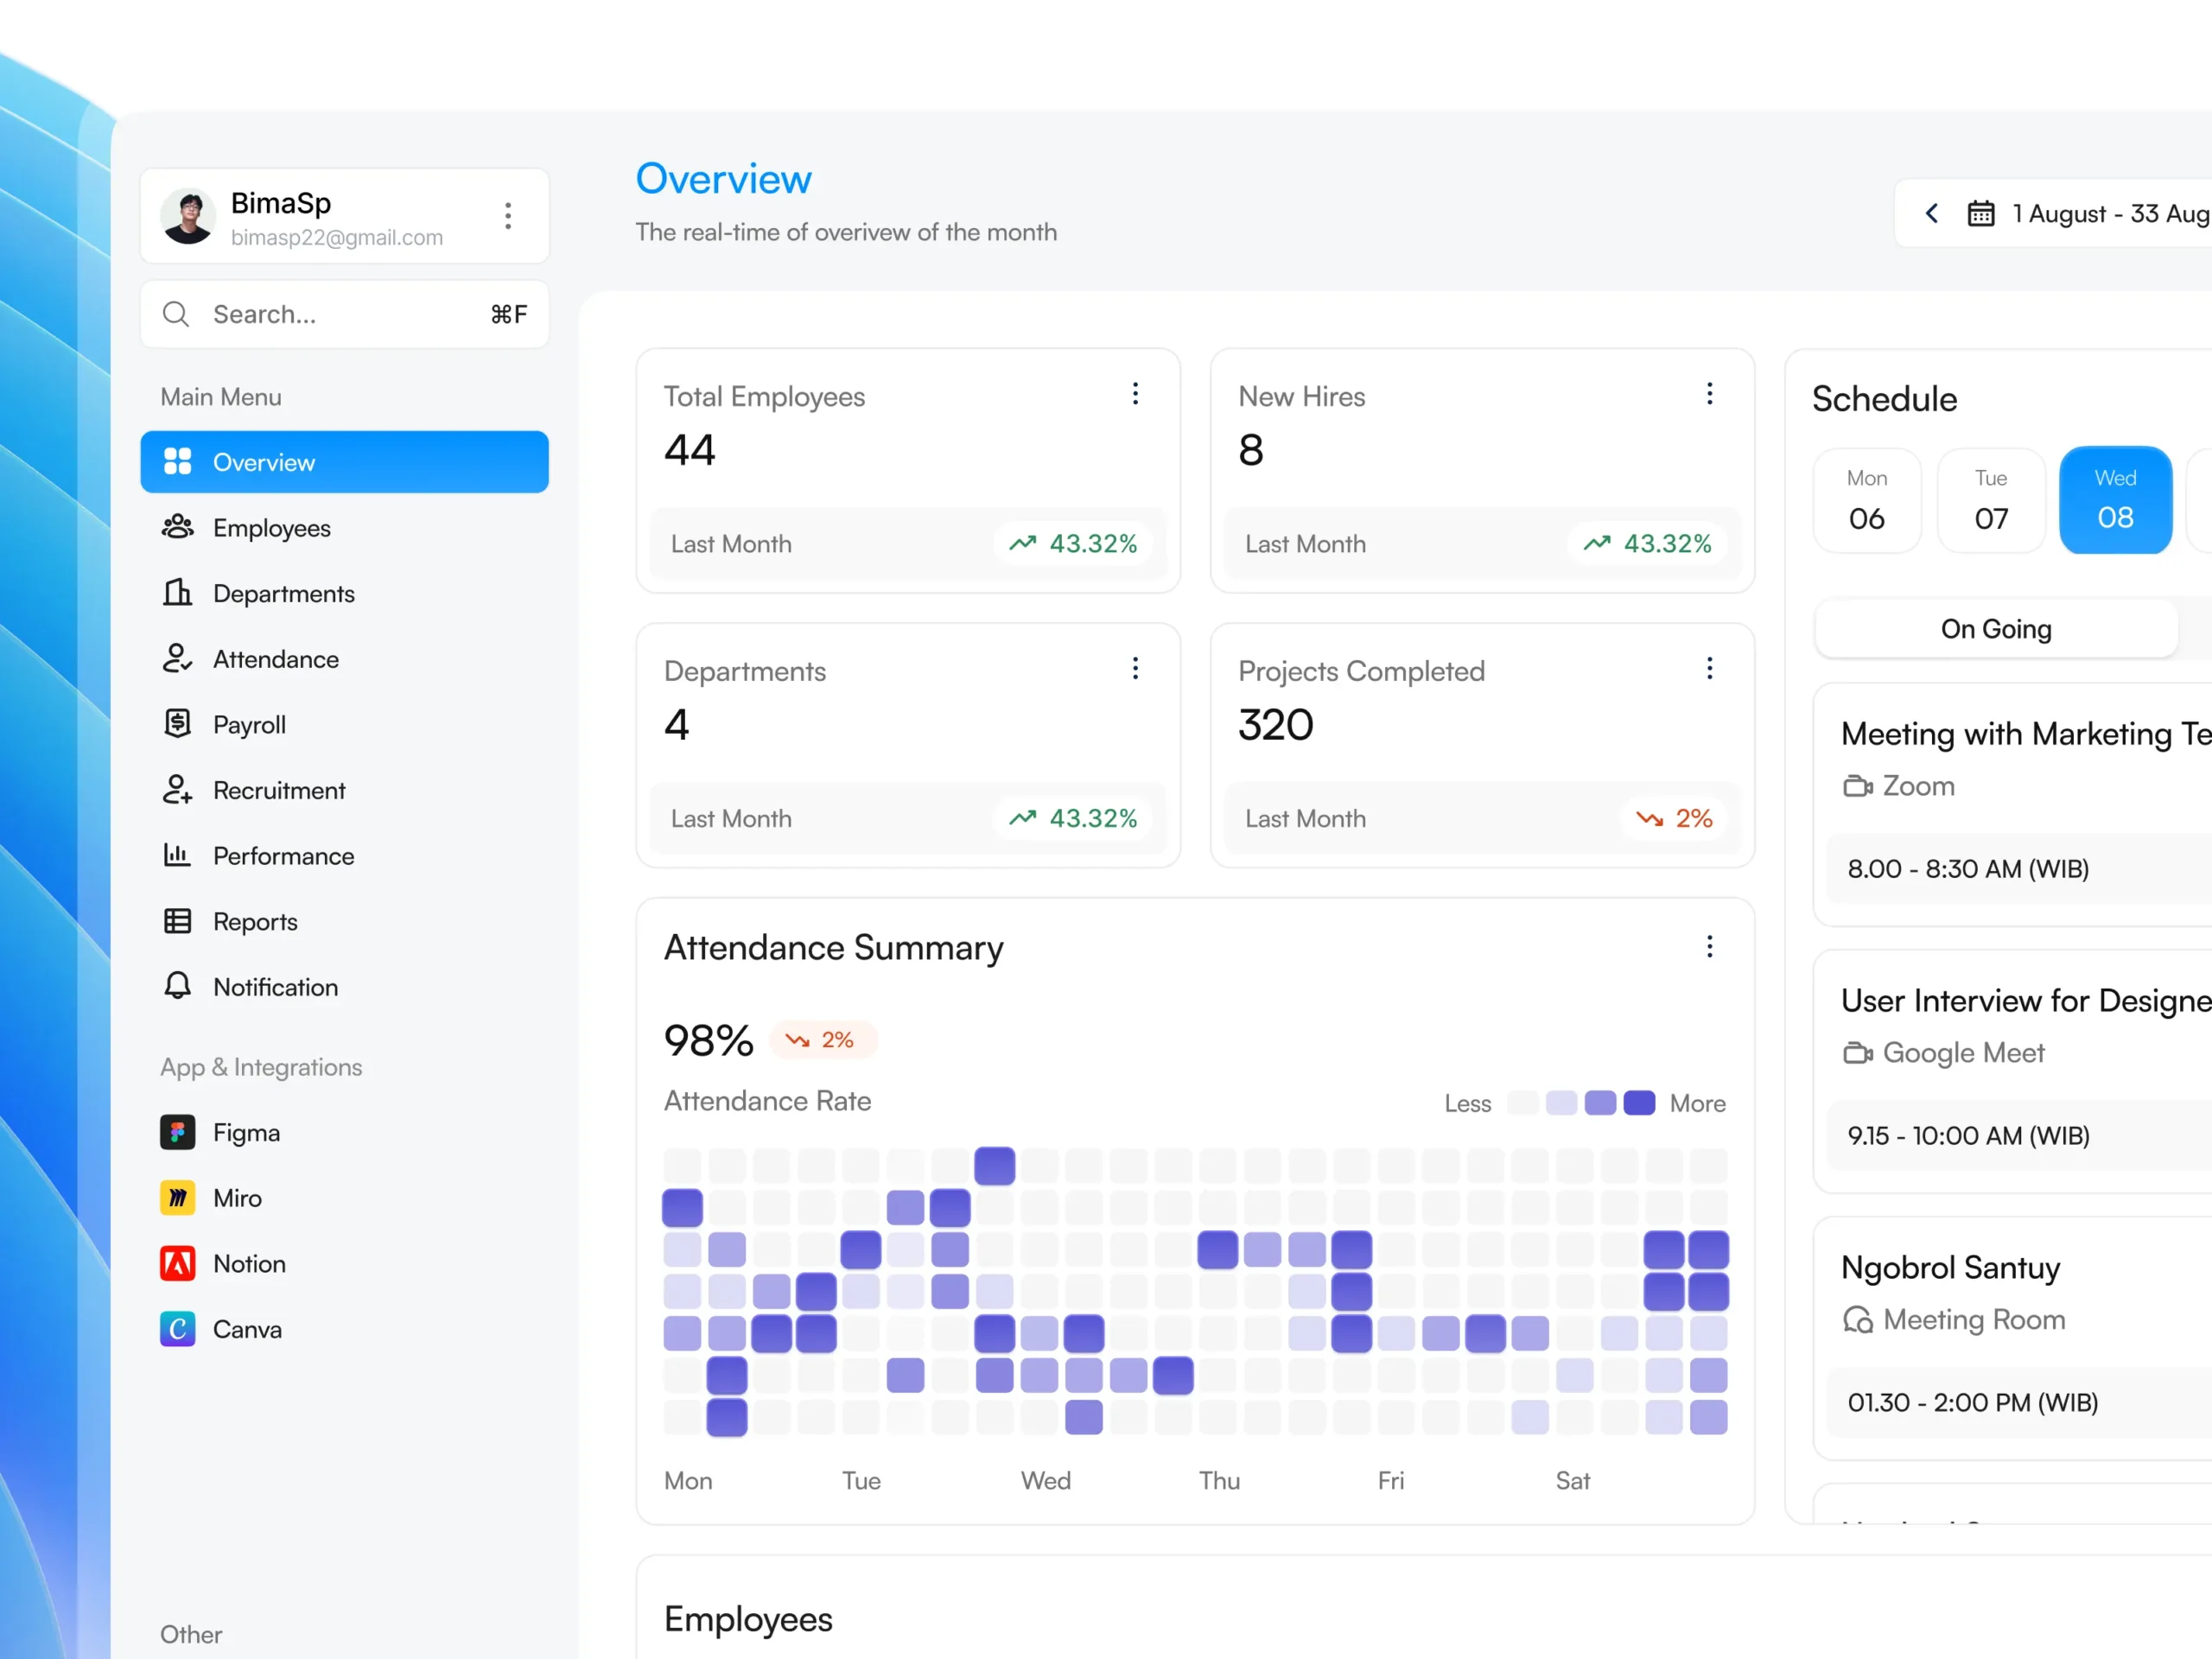2212x1659 pixels.
Task: Open the Meeting with Marketing Team card
Action: [2012, 805]
